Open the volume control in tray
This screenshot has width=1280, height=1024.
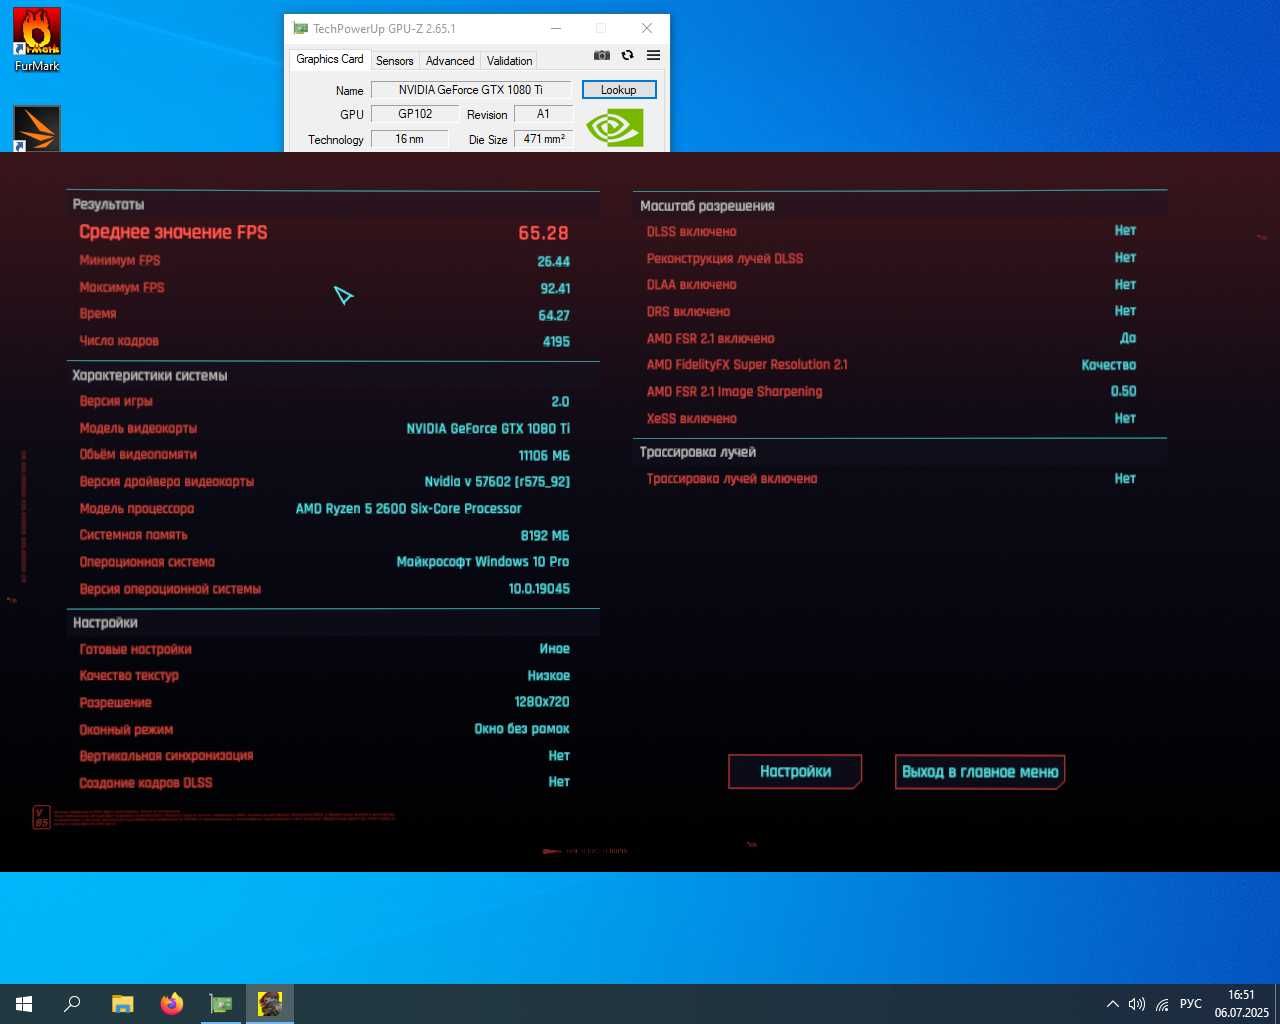[x=1137, y=1004]
